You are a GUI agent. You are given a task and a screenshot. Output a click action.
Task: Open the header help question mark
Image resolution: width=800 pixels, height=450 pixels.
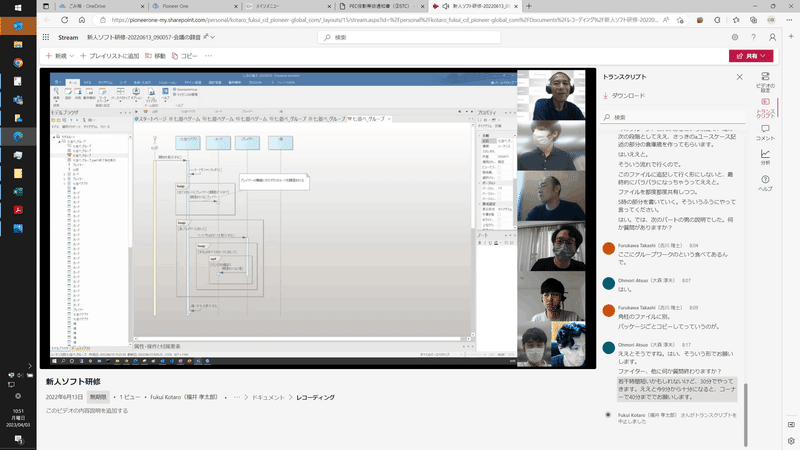pyautogui.click(x=754, y=37)
